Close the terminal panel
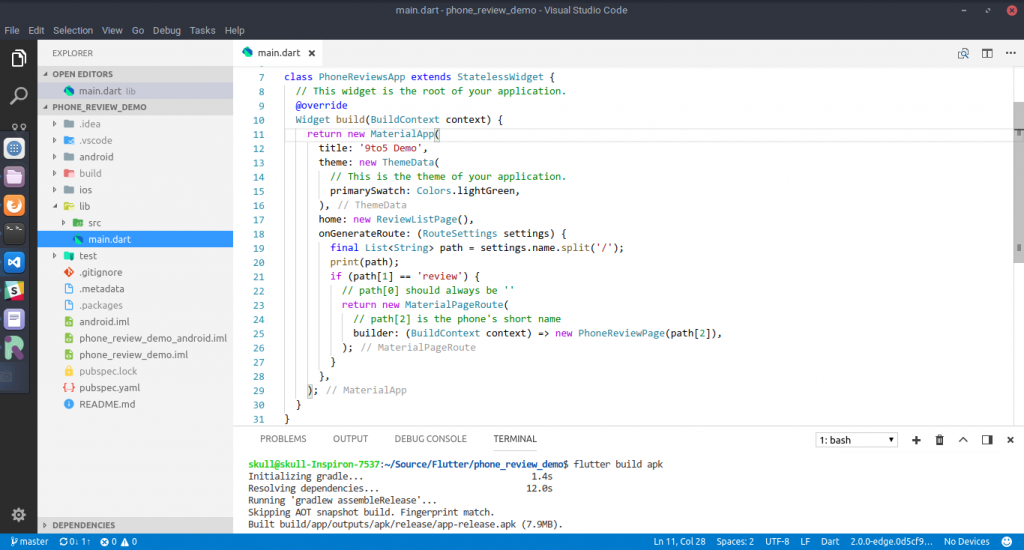This screenshot has height=550, width=1024. 1010,440
